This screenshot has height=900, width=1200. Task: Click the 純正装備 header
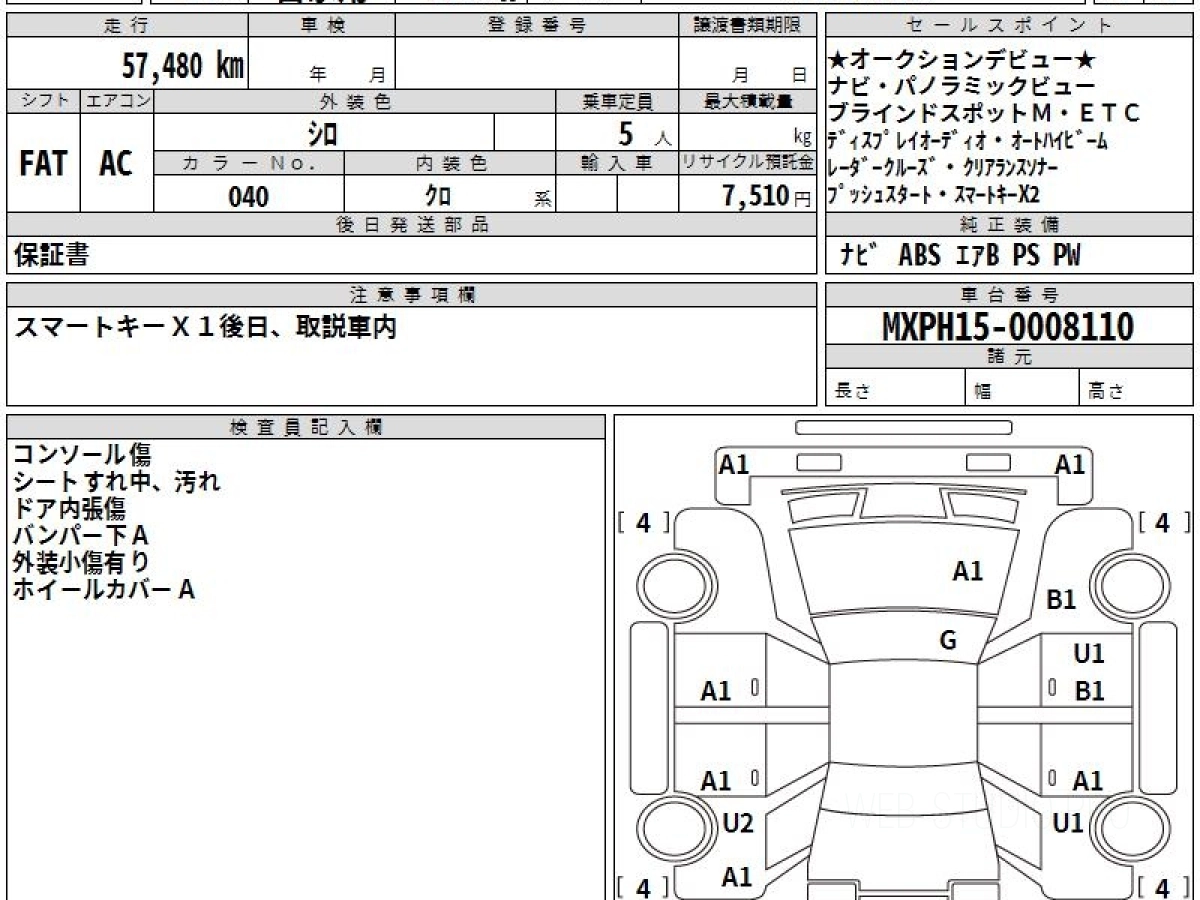pos(1010,225)
